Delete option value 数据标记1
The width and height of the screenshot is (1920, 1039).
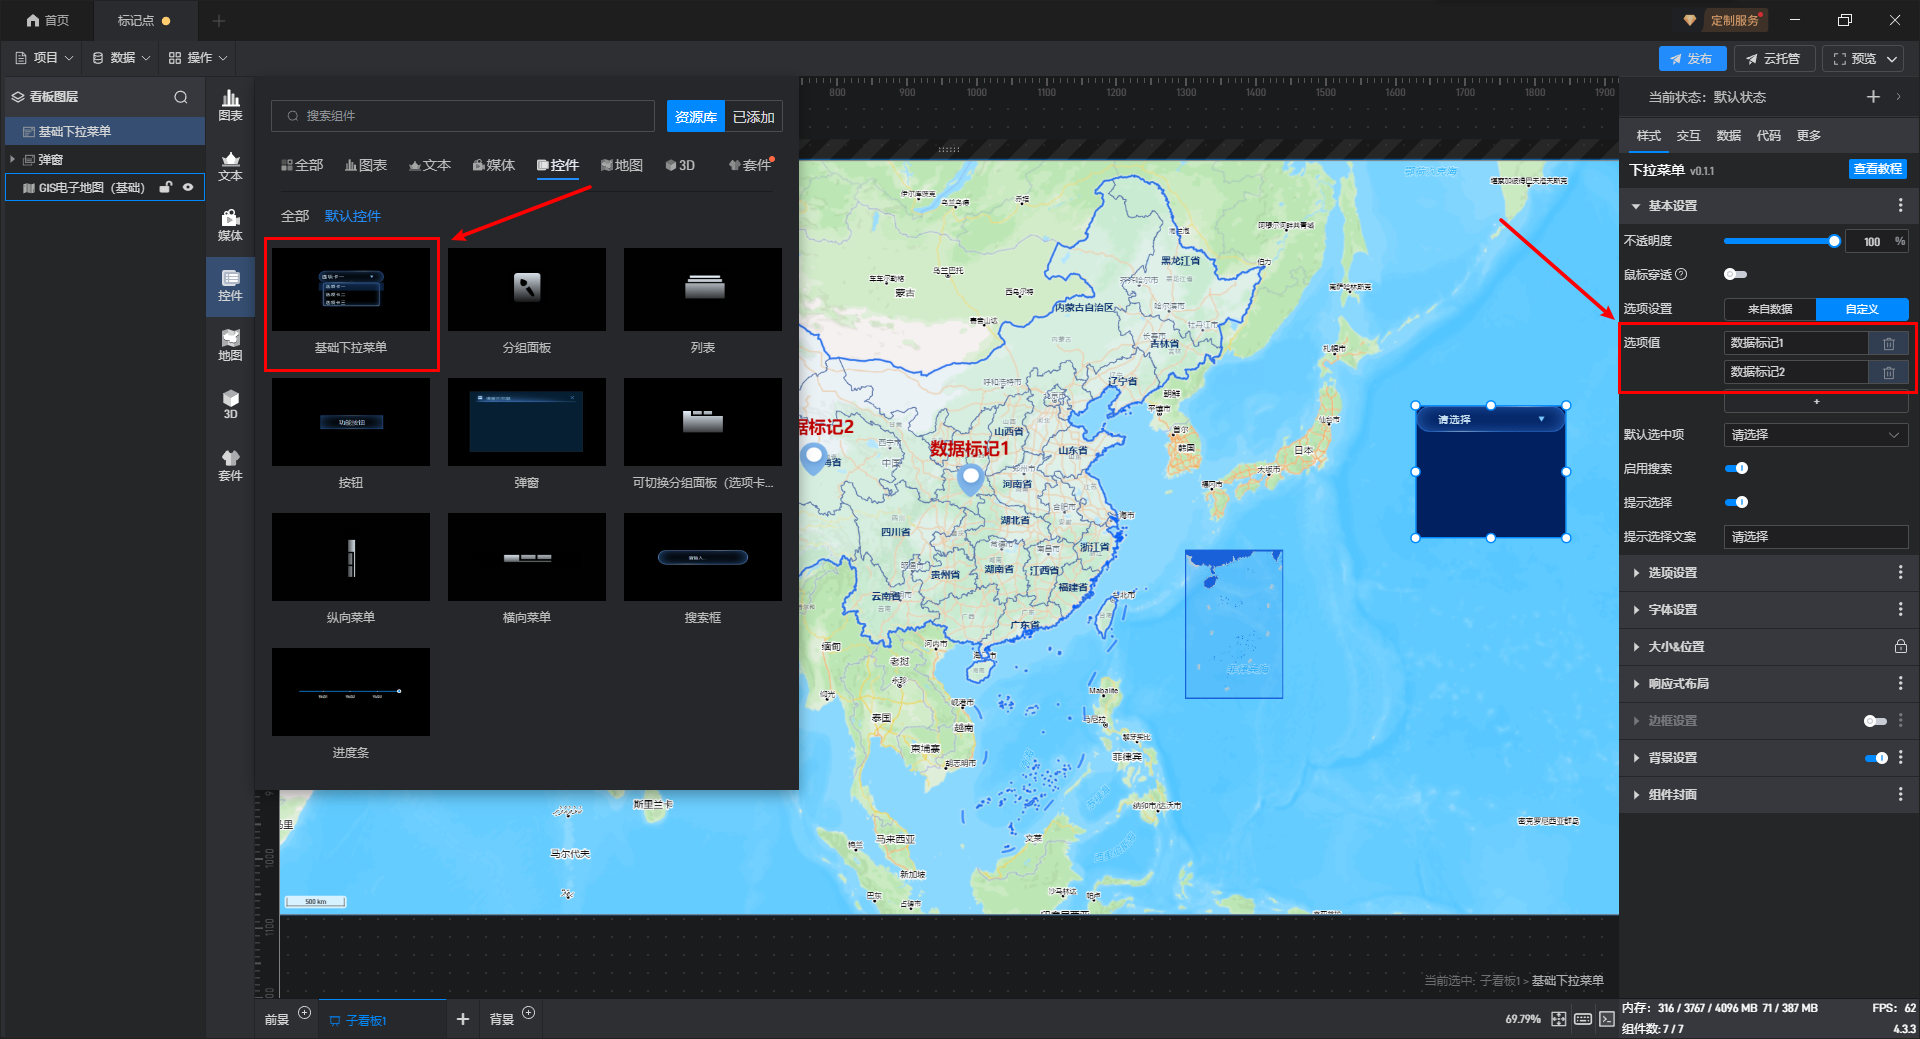click(x=1889, y=343)
